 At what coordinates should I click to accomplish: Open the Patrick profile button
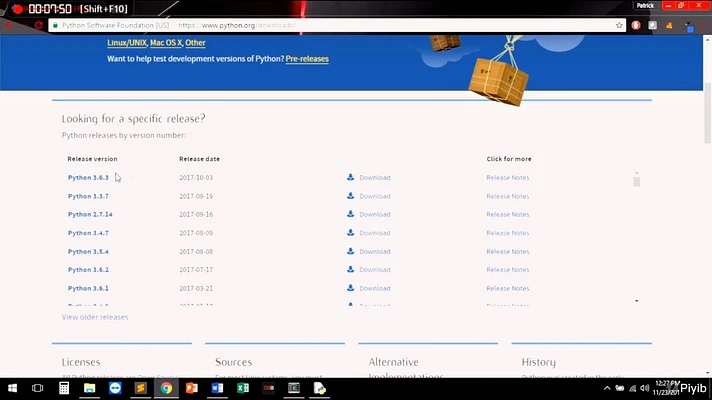click(x=645, y=5)
